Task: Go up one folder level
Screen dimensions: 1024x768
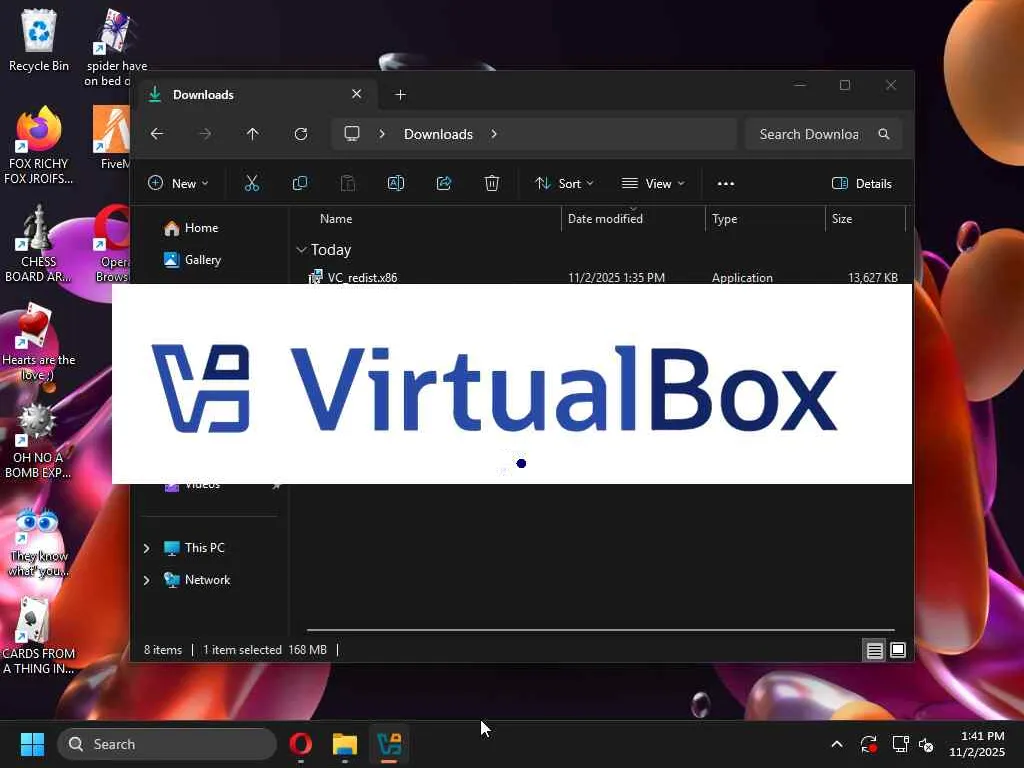Action: click(253, 134)
